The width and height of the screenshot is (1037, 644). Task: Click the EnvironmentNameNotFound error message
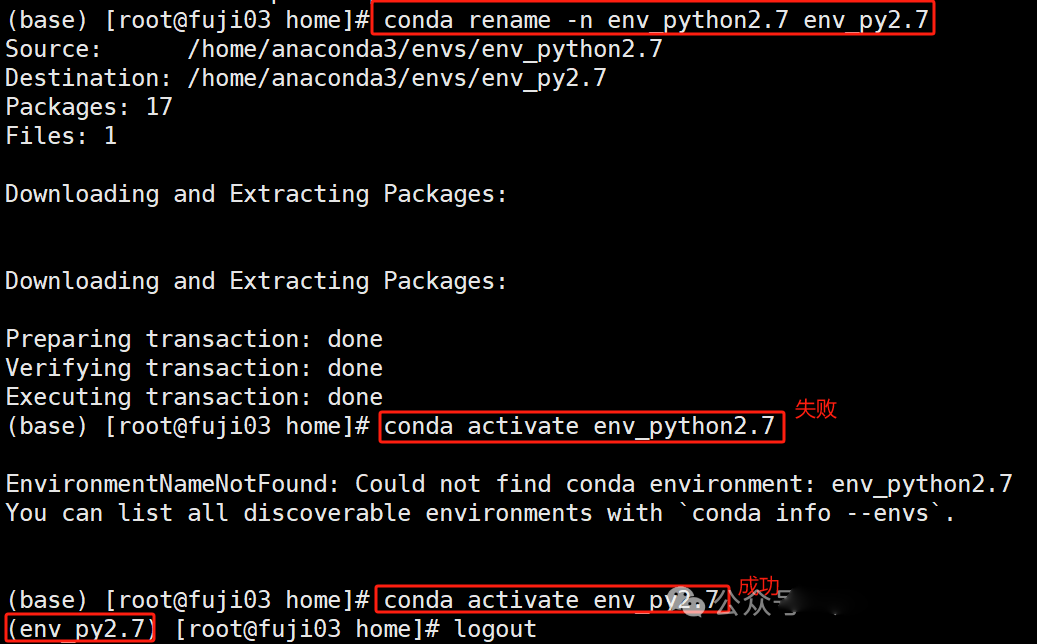click(509, 484)
